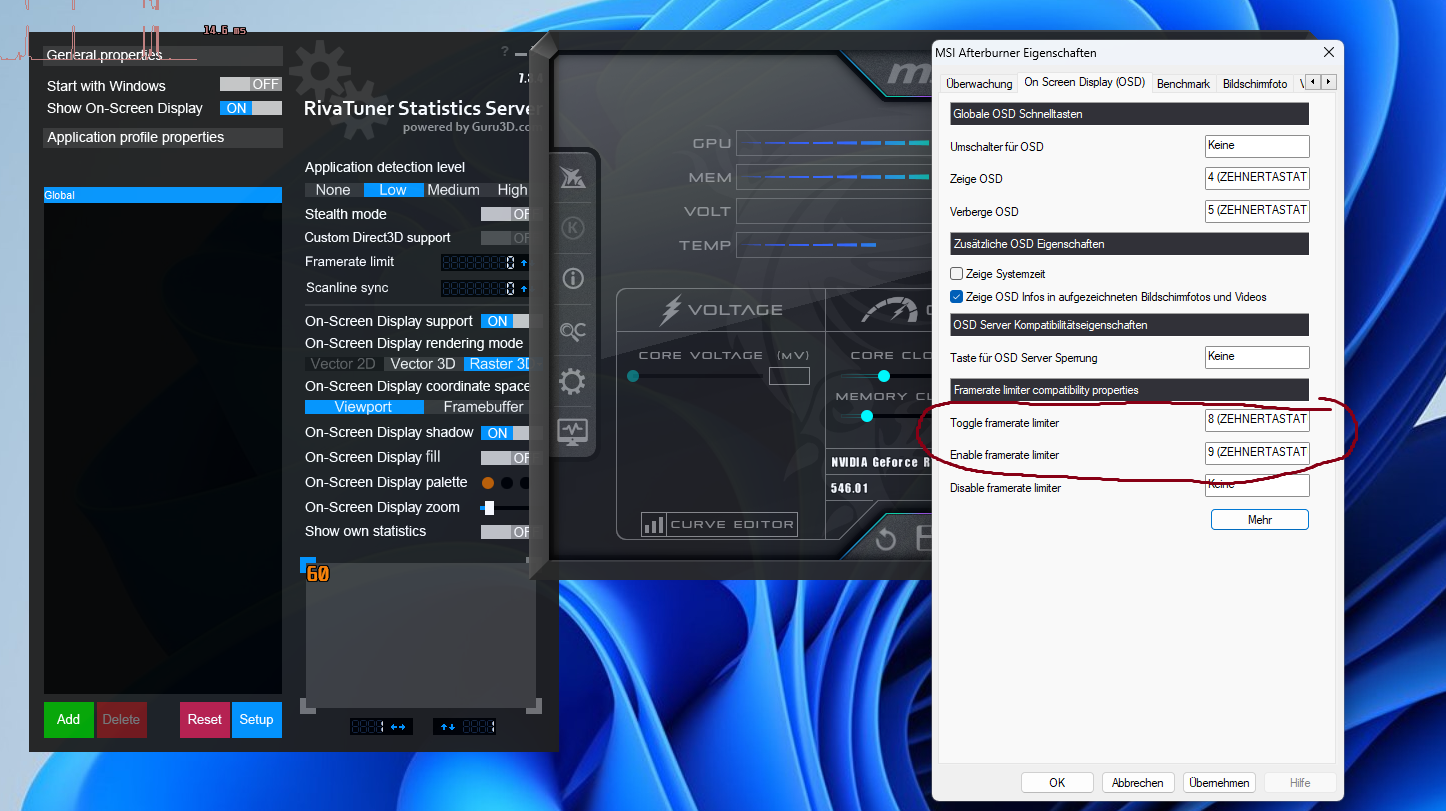
Task: Launch the OC Scanner icon in Afterburner
Action: coord(573,331)
